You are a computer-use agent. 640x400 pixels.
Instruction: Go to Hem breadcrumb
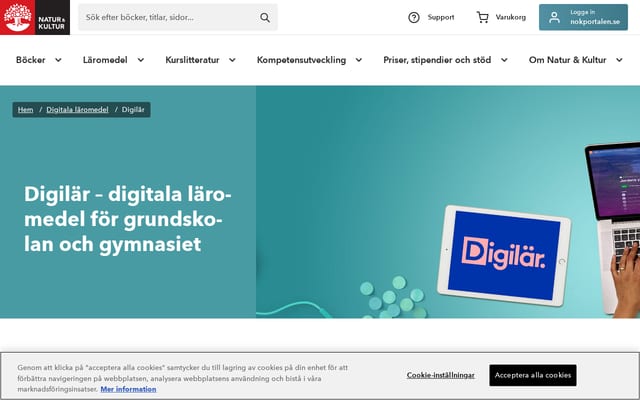pyautogui.click(x=25, y=109)
